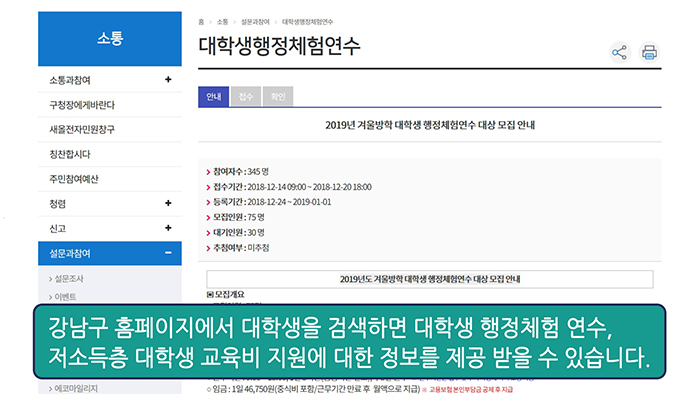This screenshot has height=394, width=700.
Task: Click the 소통 sidebar header
Action: (110, 39)
